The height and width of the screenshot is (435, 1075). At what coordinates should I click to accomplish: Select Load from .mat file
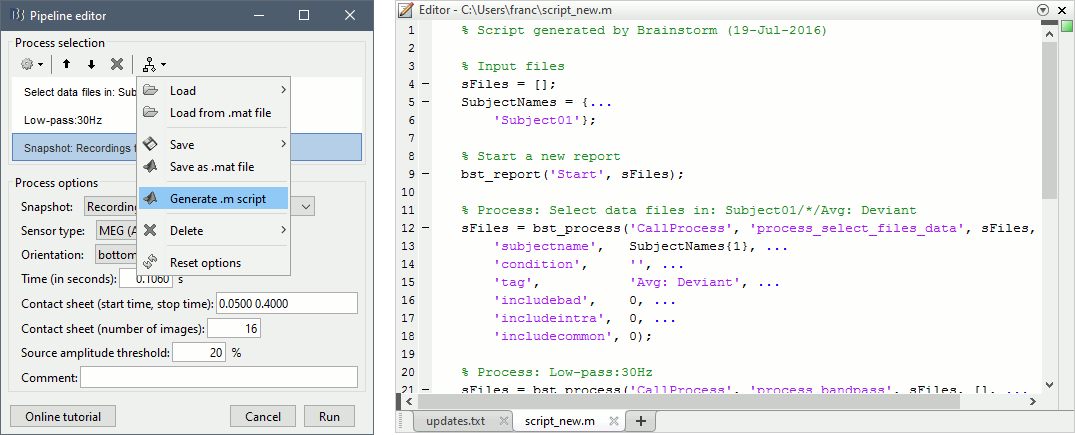(x=220, y=113)
